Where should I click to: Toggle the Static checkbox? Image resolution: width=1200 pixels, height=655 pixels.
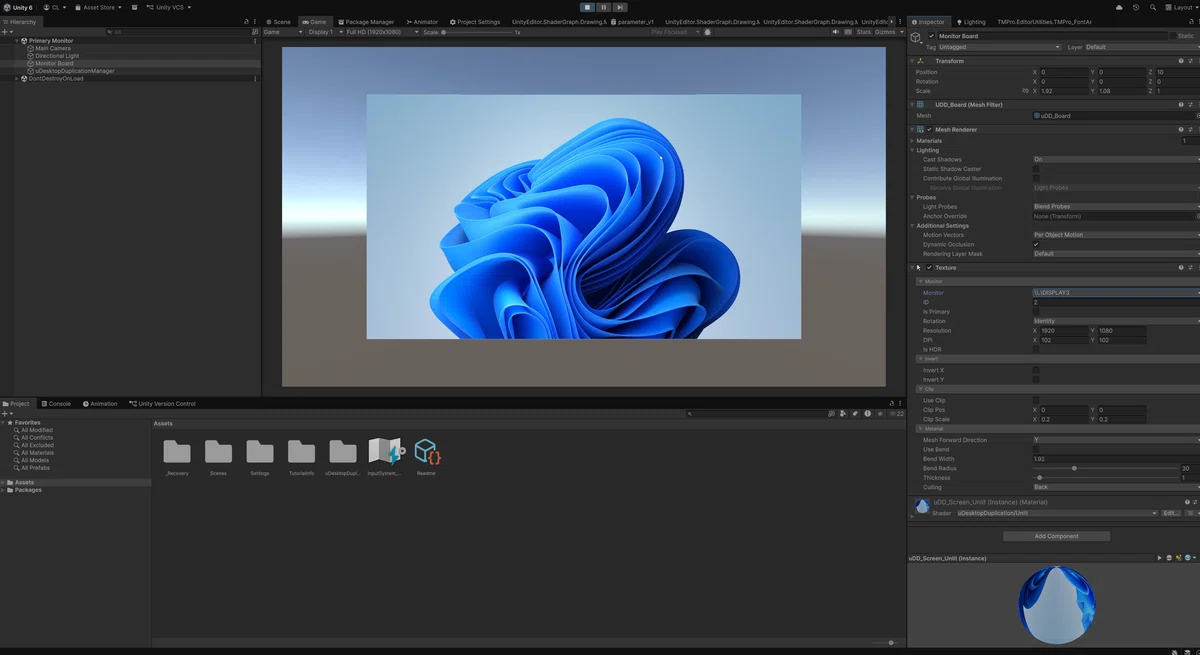click(x=1173, y=36)
